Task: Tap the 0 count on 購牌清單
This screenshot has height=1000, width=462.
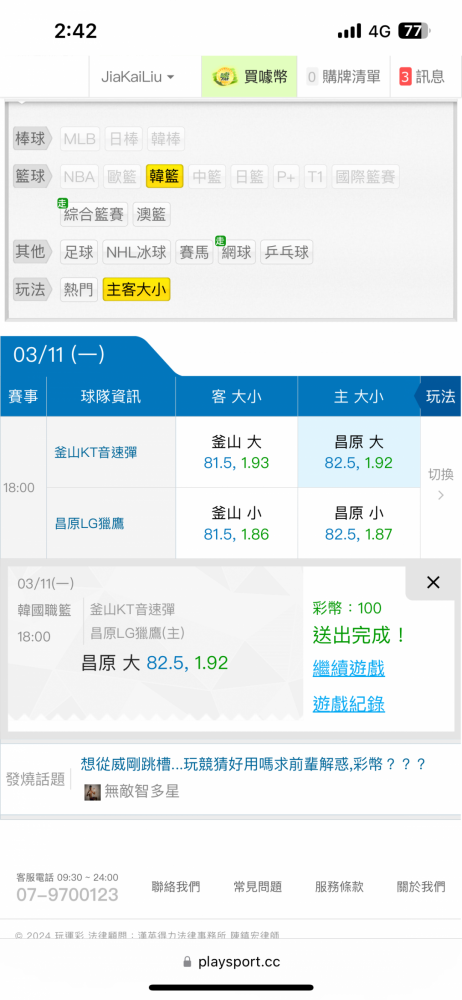Action: point(312,77)
